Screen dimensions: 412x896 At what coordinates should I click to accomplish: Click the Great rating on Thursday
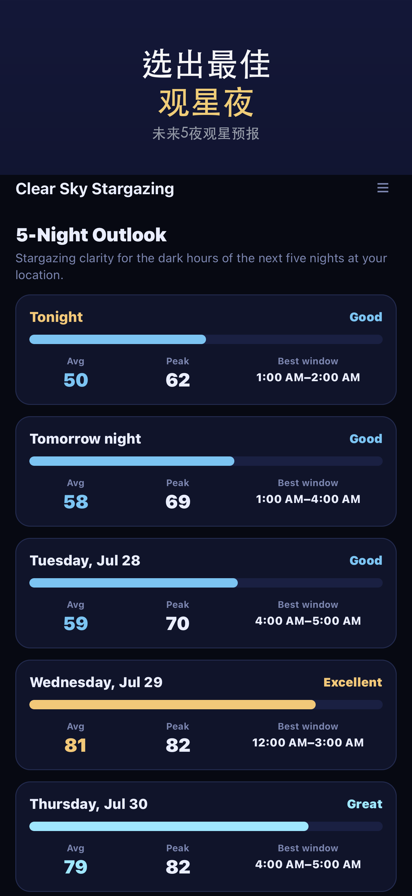pos(365,804)
